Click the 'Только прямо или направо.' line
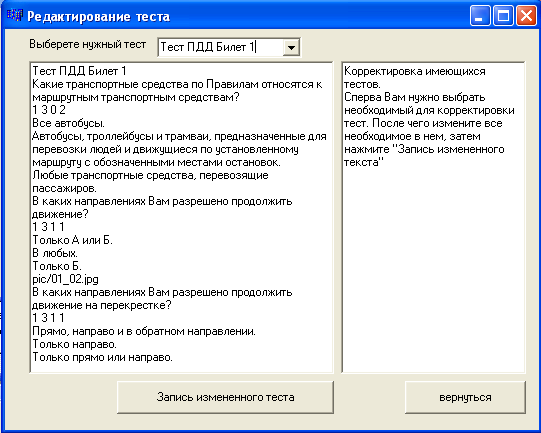 coord(102,357)
